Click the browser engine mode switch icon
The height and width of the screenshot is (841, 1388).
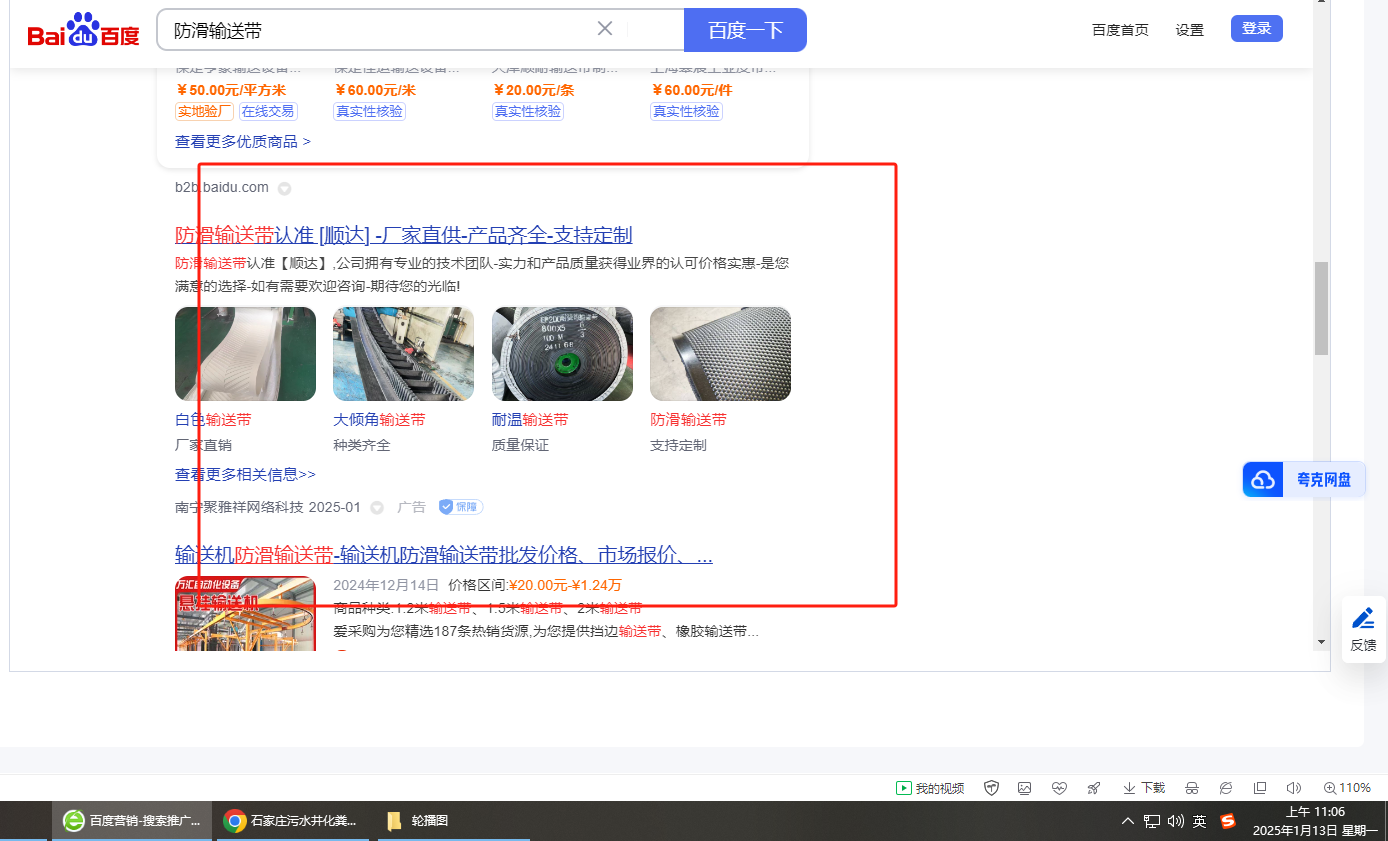tap(1226, 788)
